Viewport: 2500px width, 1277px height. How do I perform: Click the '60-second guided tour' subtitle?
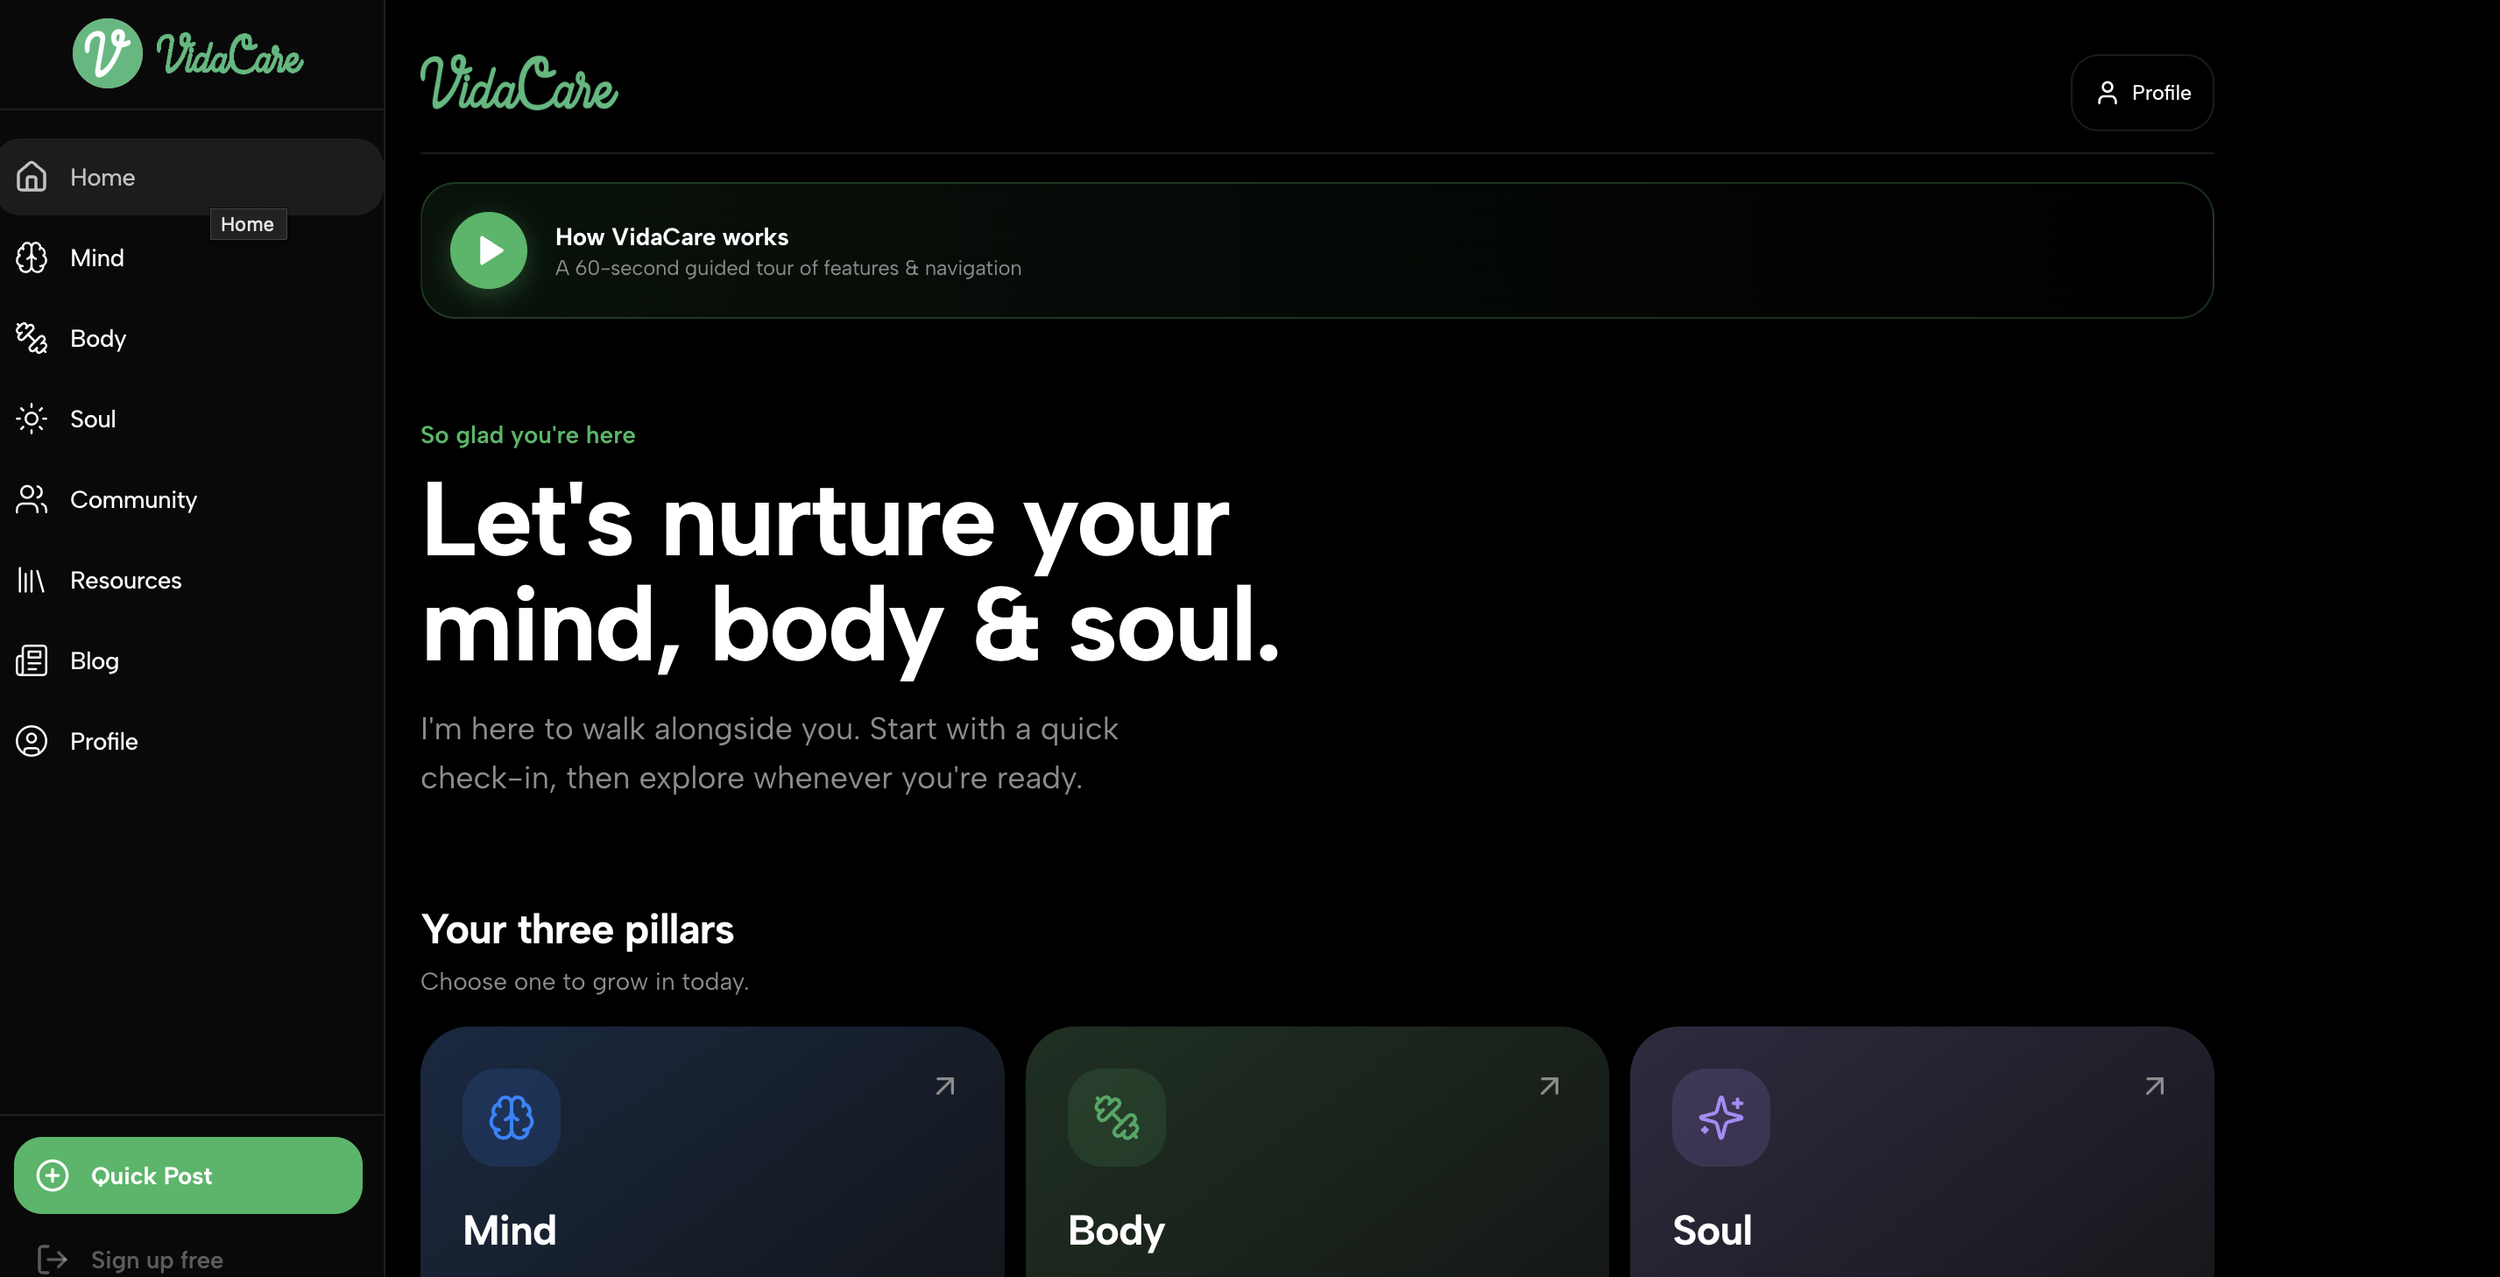788,268
